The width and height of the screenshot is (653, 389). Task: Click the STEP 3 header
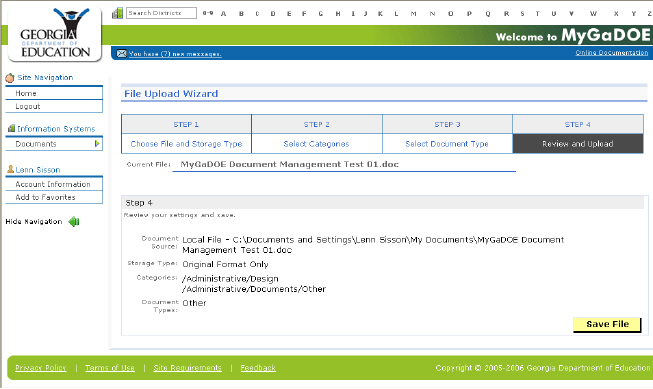[447, 124]
